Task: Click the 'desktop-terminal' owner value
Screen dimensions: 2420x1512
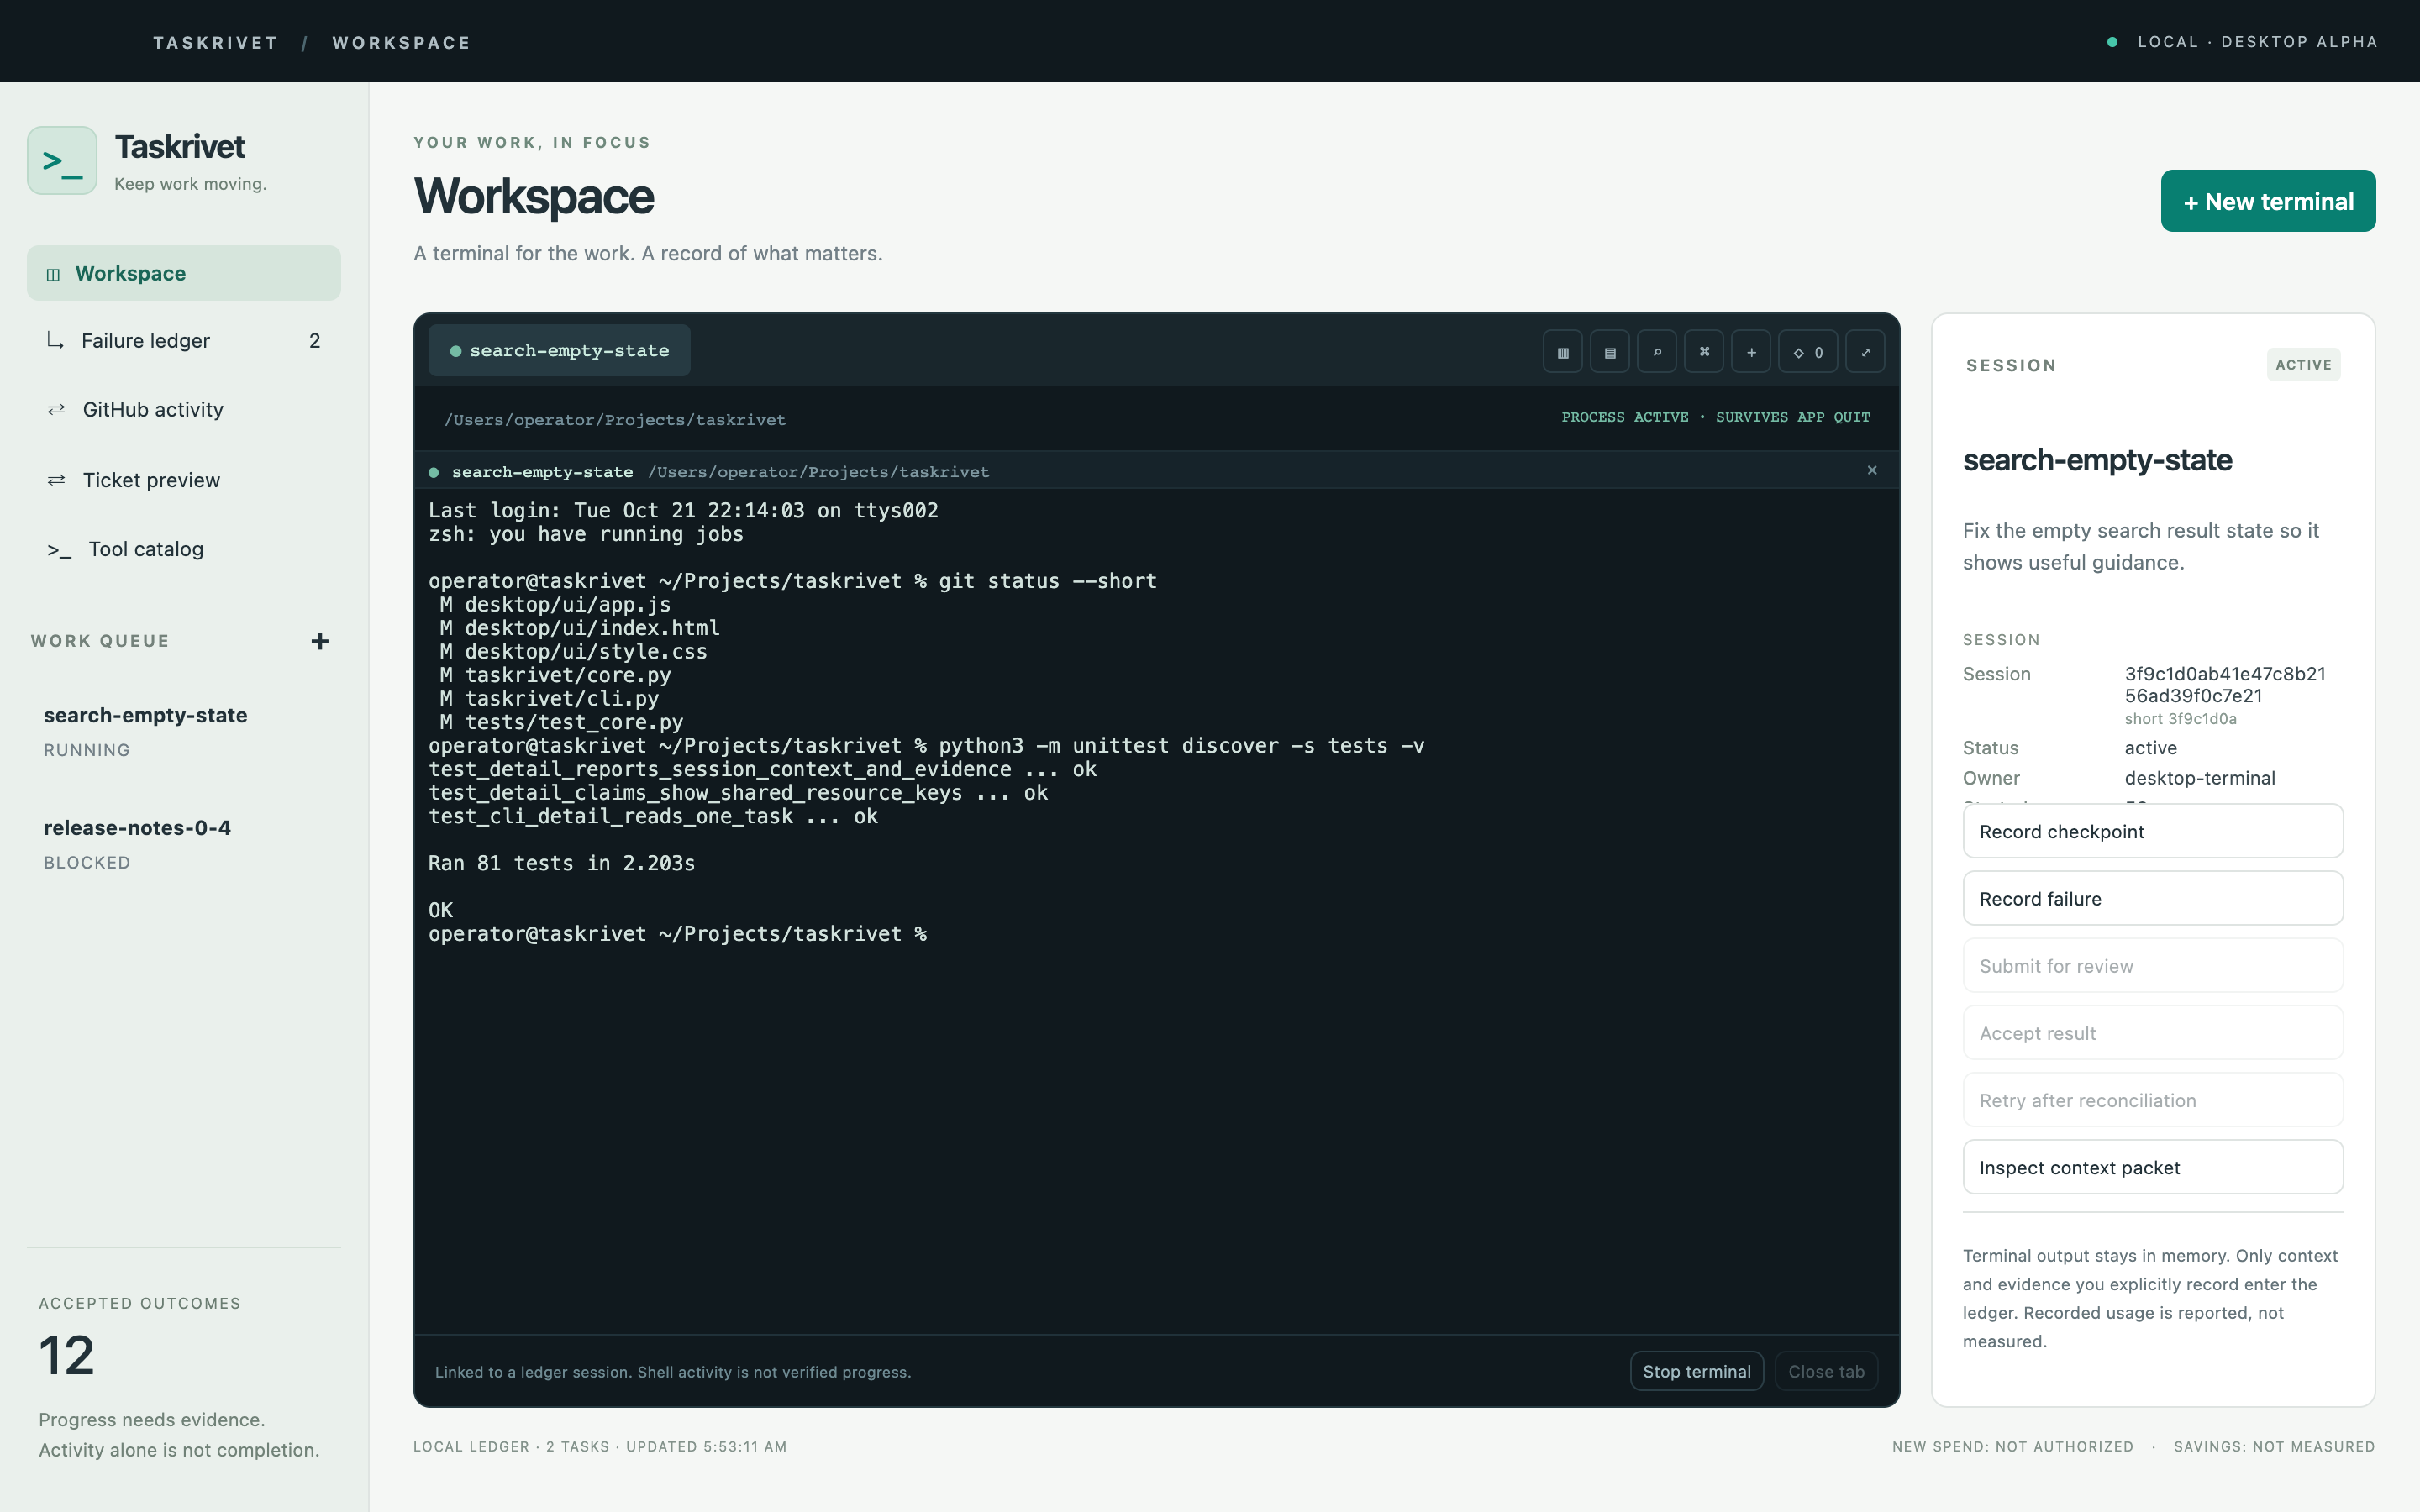Action: point(2200,778)
